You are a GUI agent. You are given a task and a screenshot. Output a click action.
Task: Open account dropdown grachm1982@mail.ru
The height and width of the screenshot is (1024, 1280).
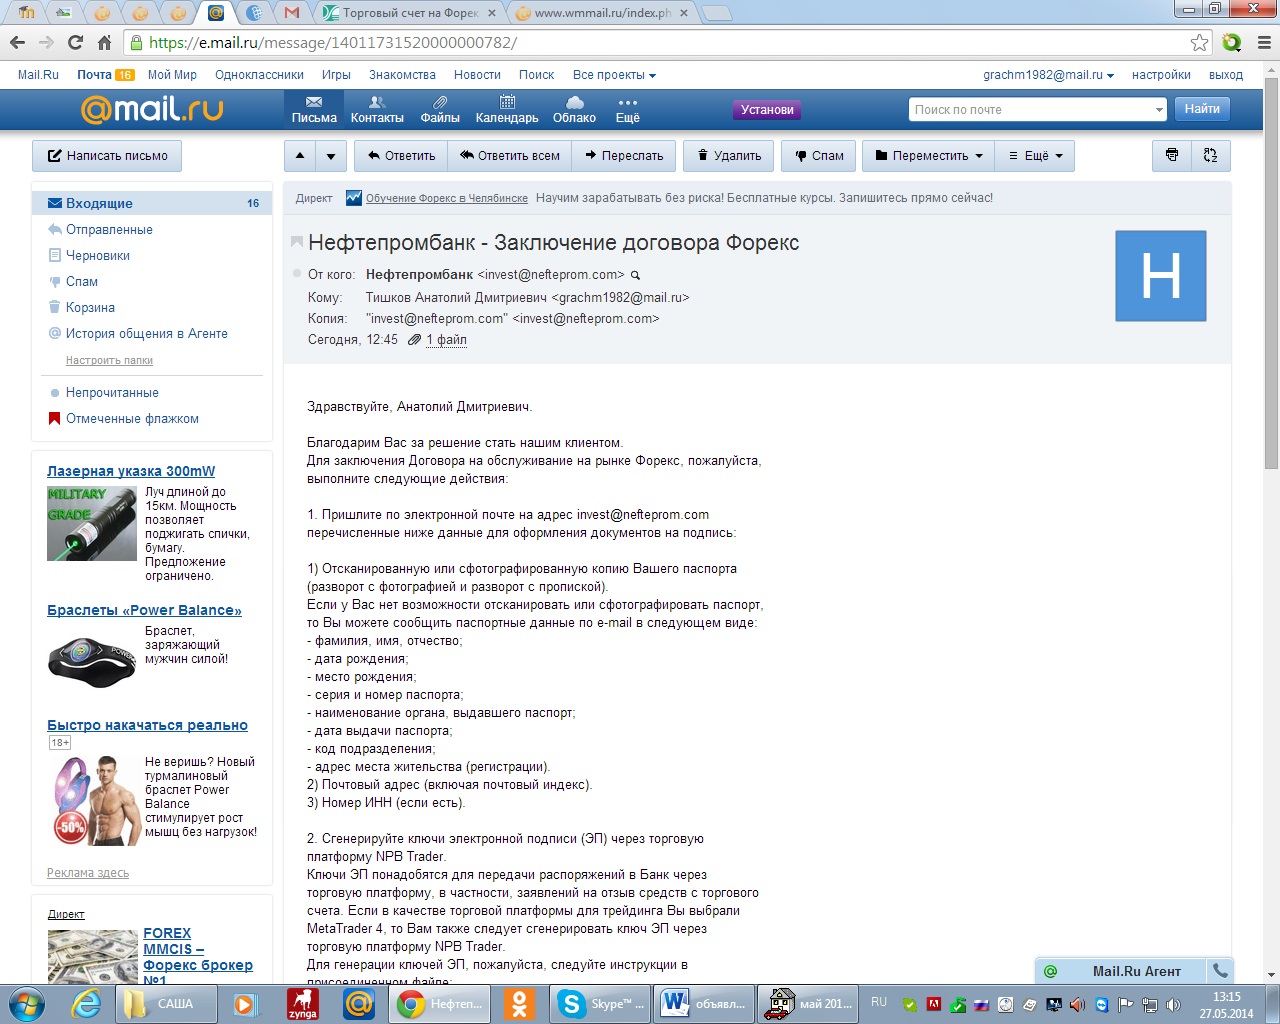pos(1048,75)
